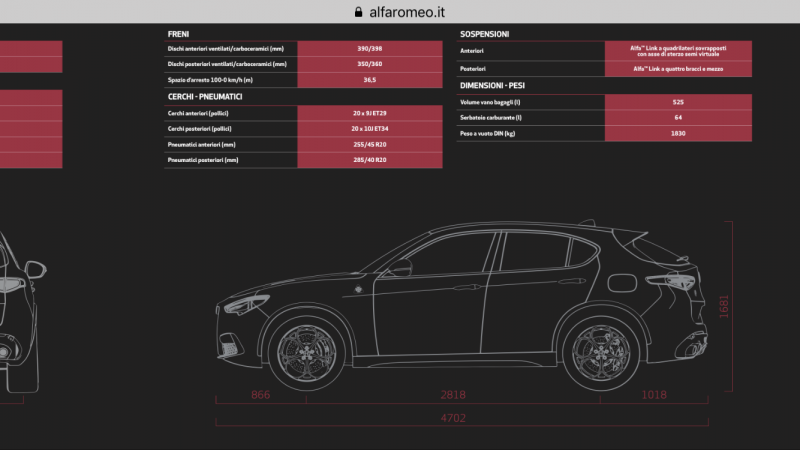
Task: Select the CERCHI - PNEUMATICI heading
Action: [205, 97]
